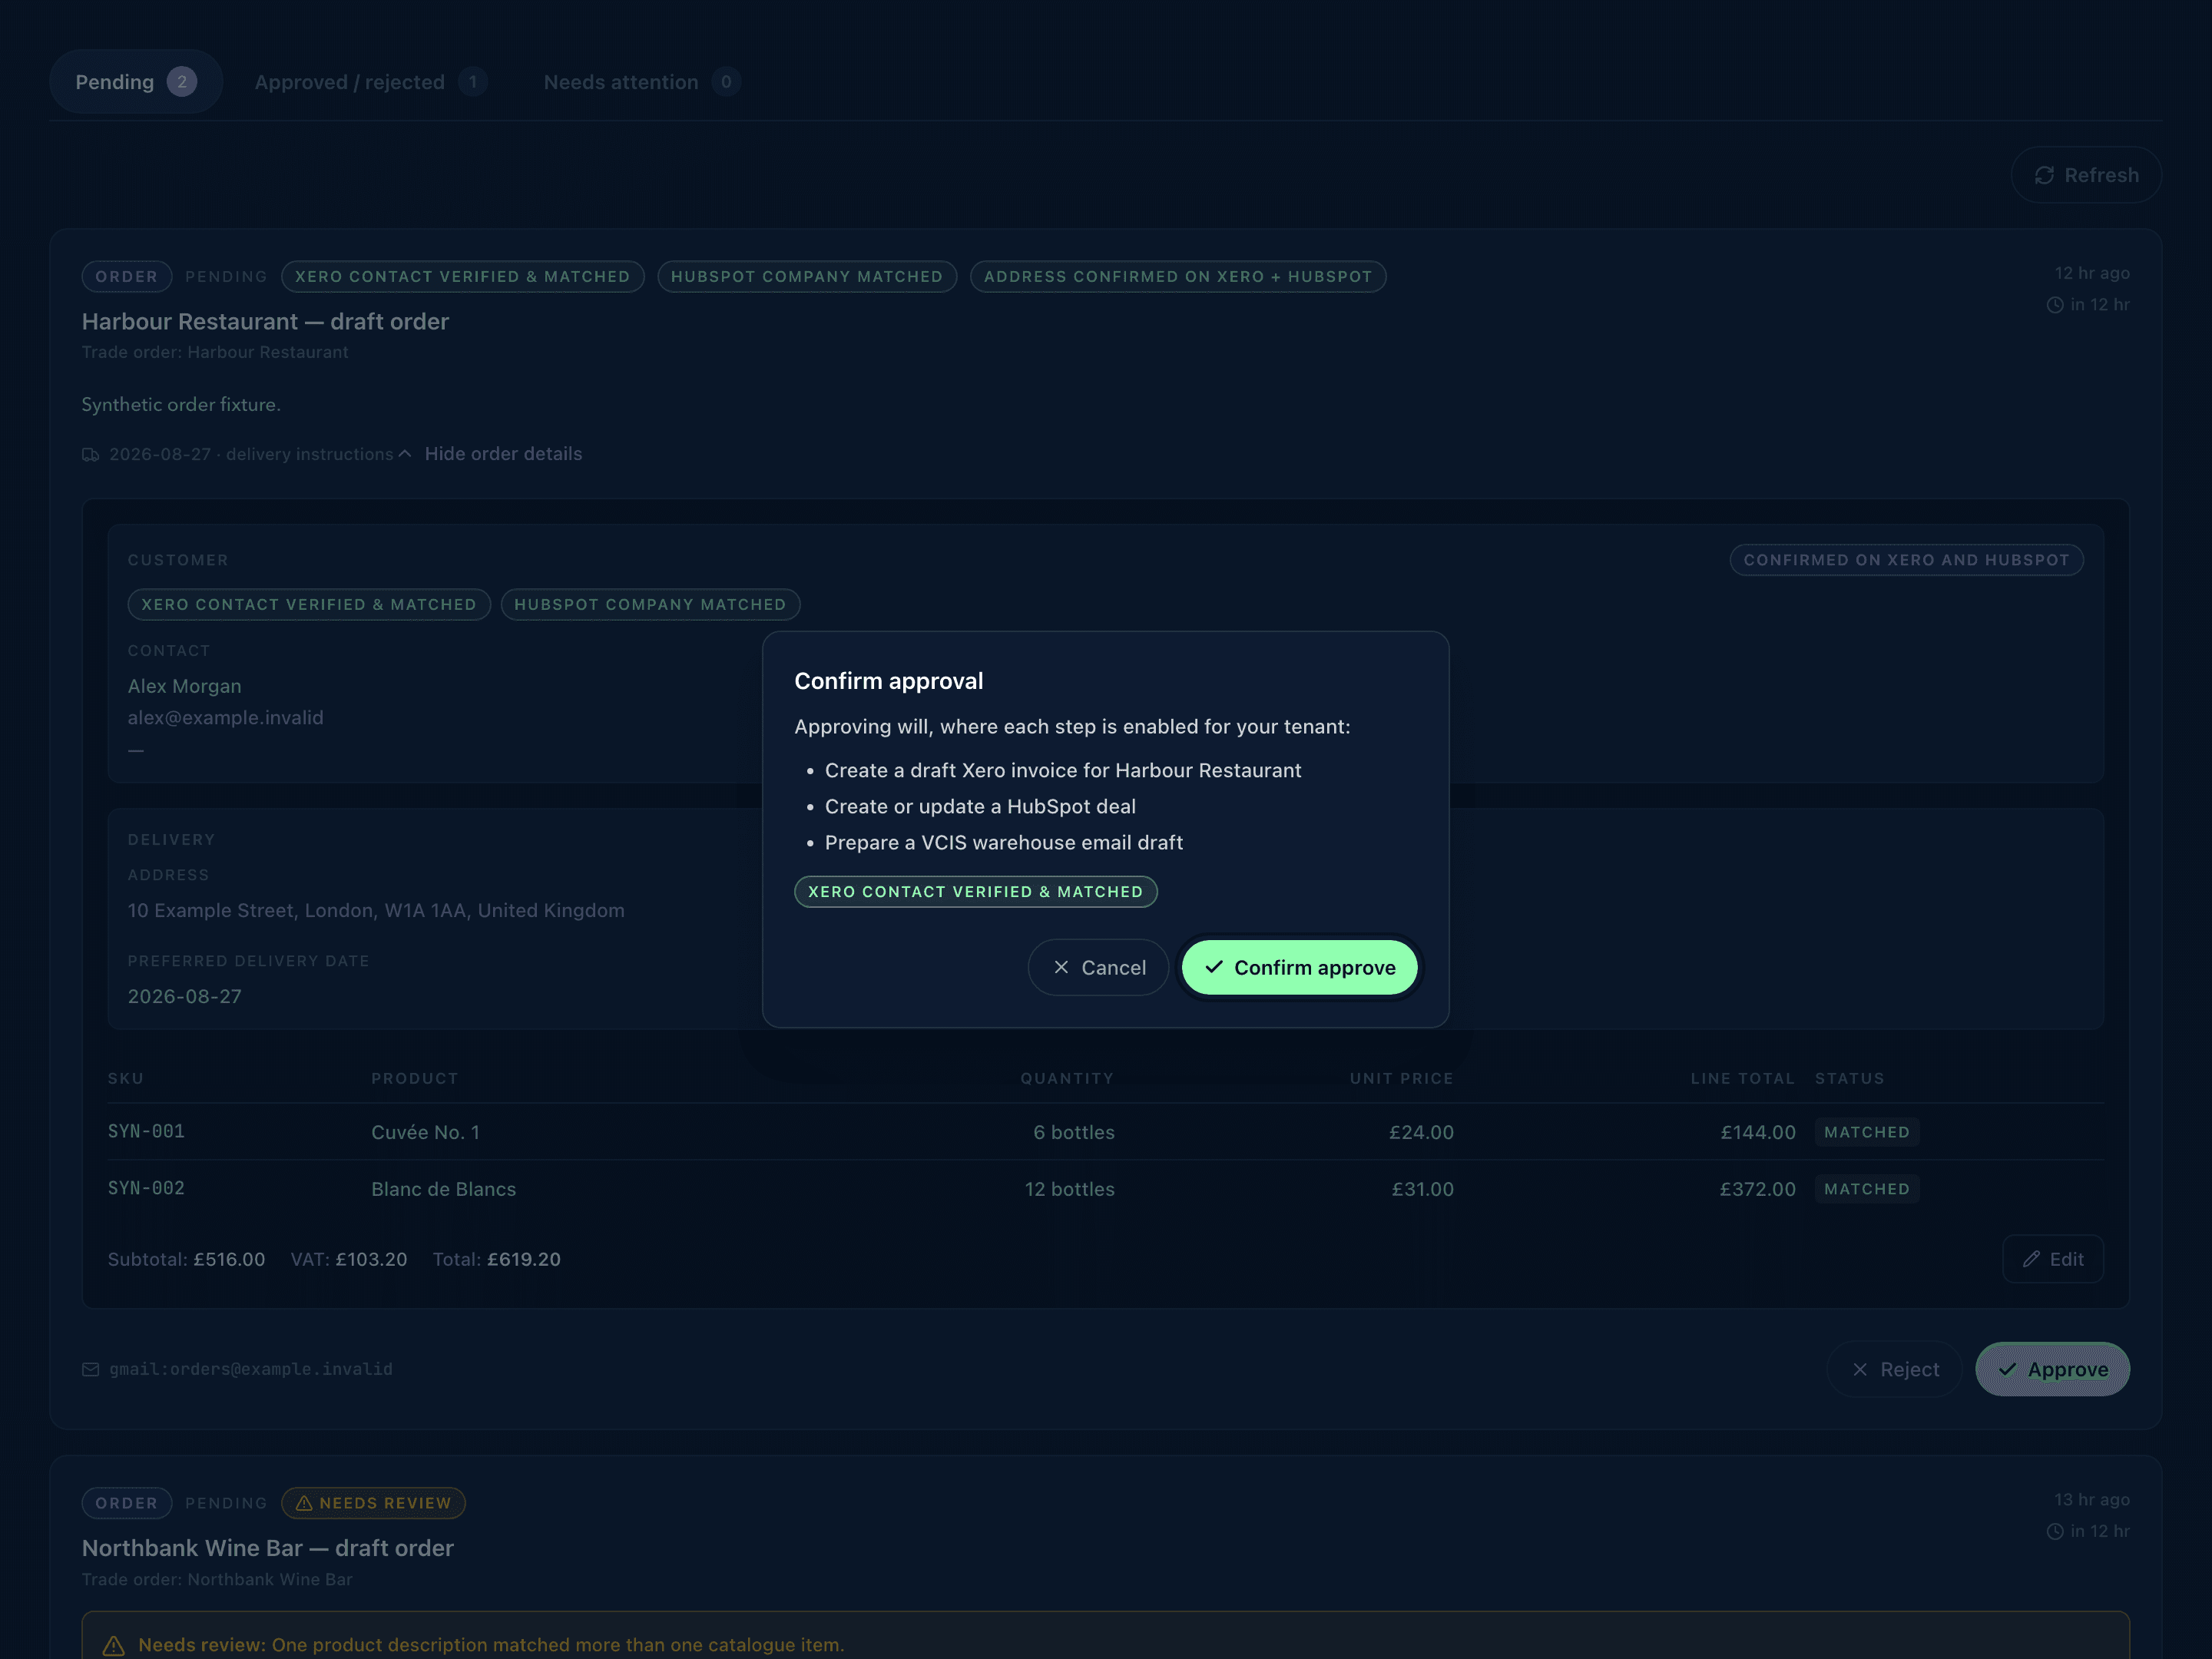Click the envelope icon by gmail source
Screen dimensions: 2212x1659
tap(90, 1370)
